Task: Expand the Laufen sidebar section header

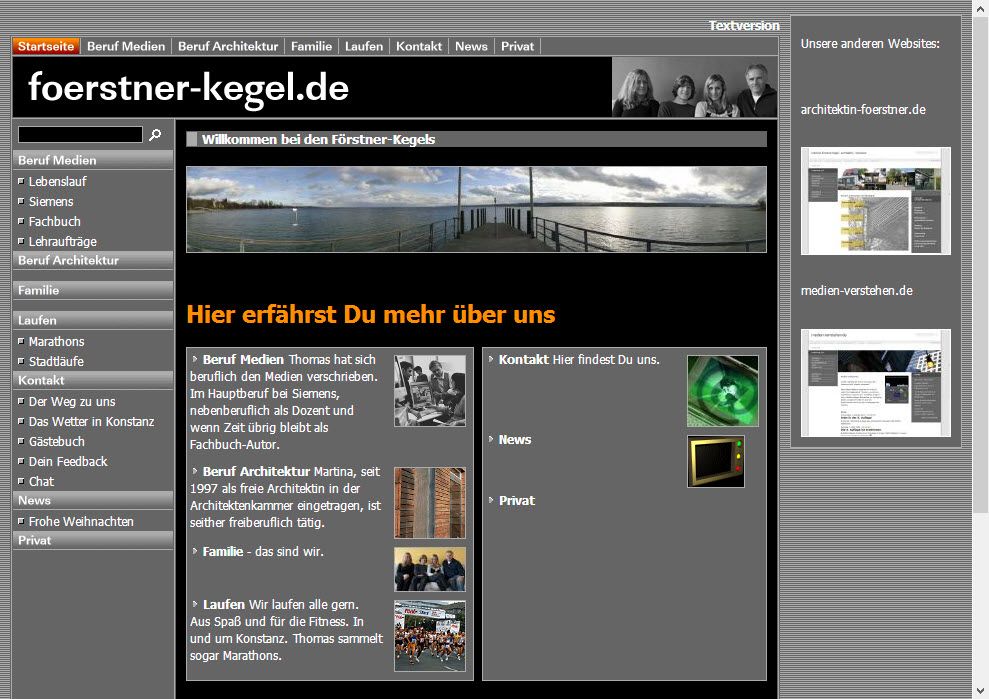Action: tap(37, 320)
